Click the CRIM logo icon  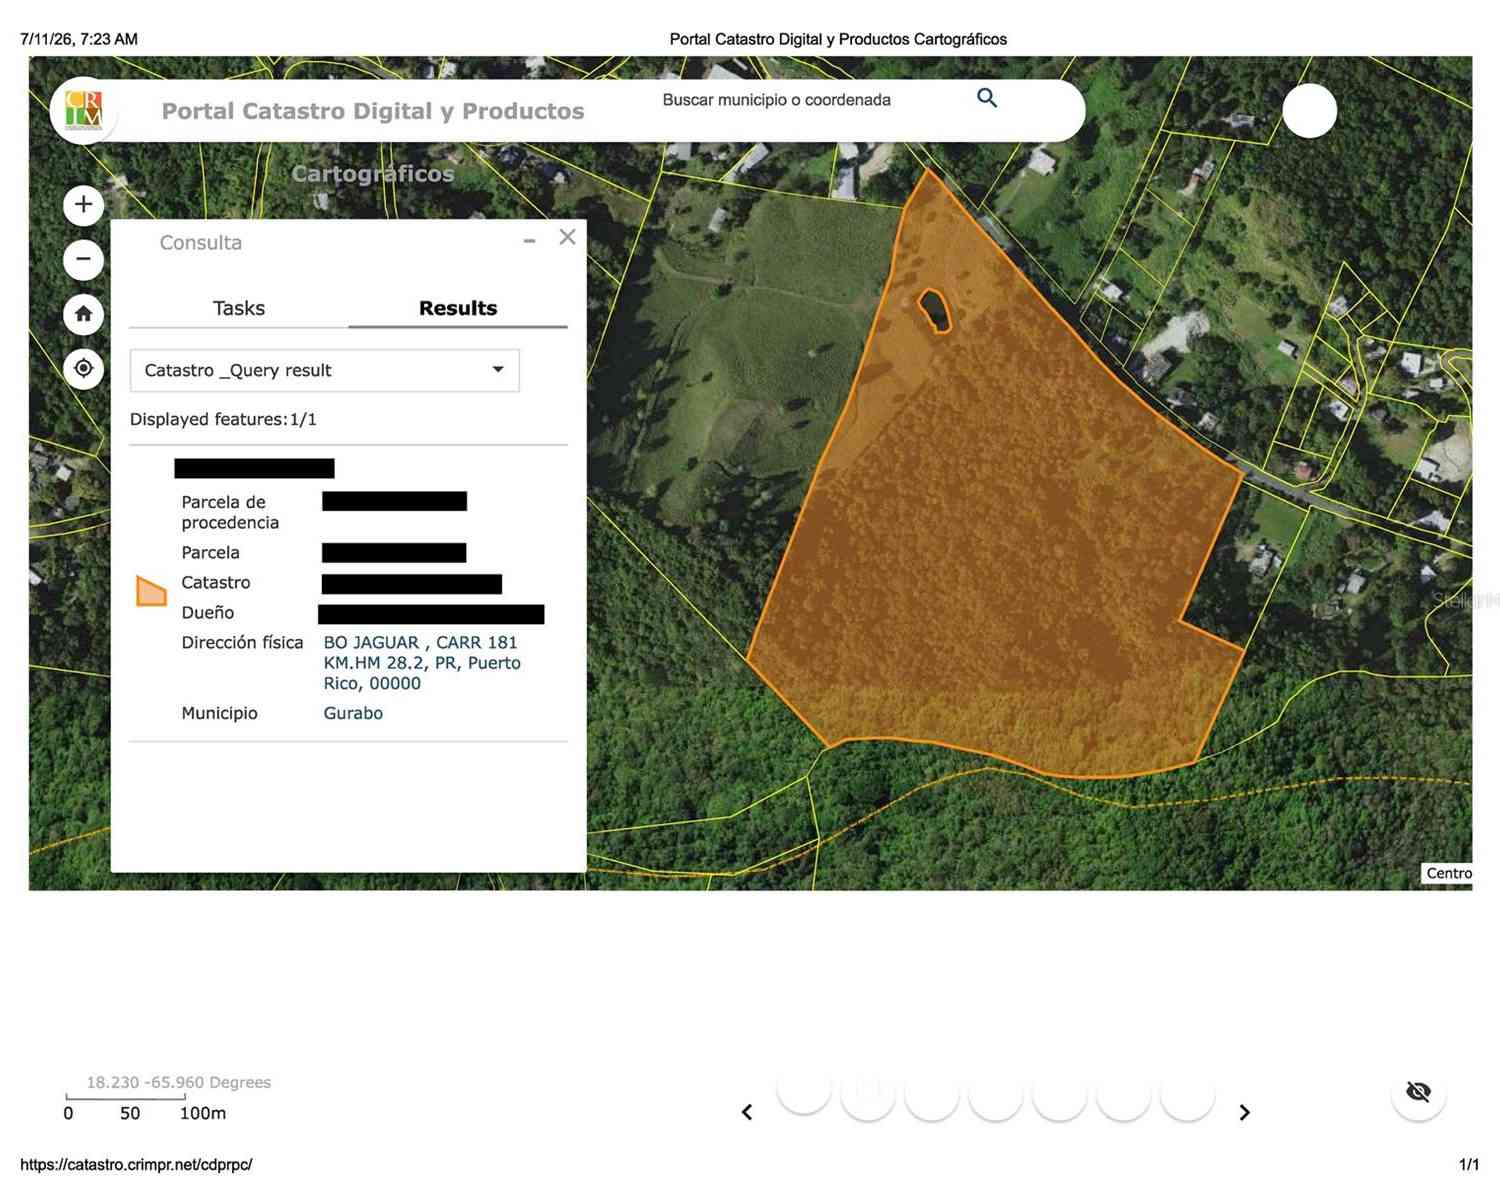pyautogui.click(x=83, y=110)
